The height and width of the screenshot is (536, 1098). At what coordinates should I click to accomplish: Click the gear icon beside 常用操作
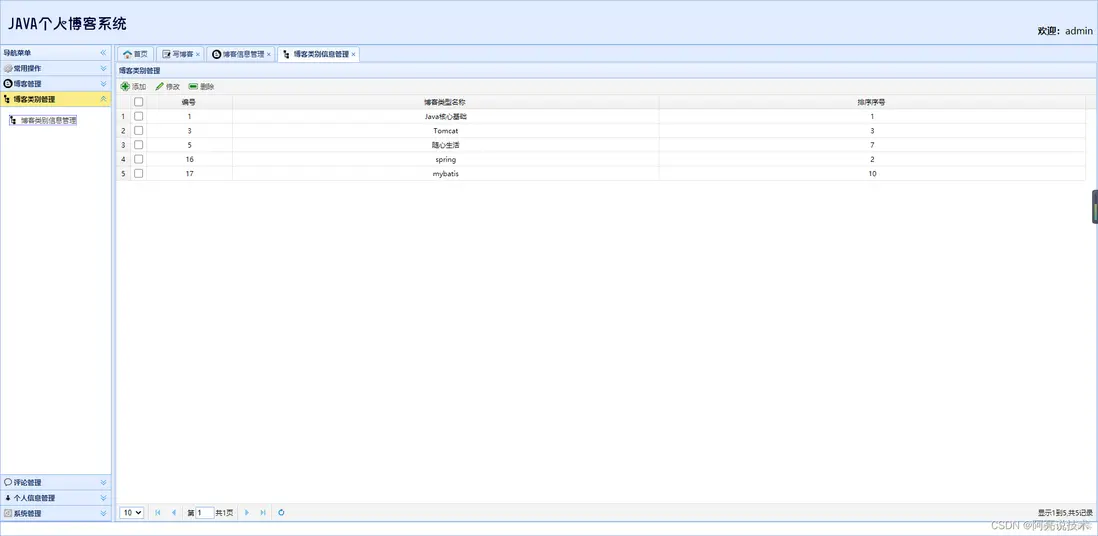coord(8,69)
